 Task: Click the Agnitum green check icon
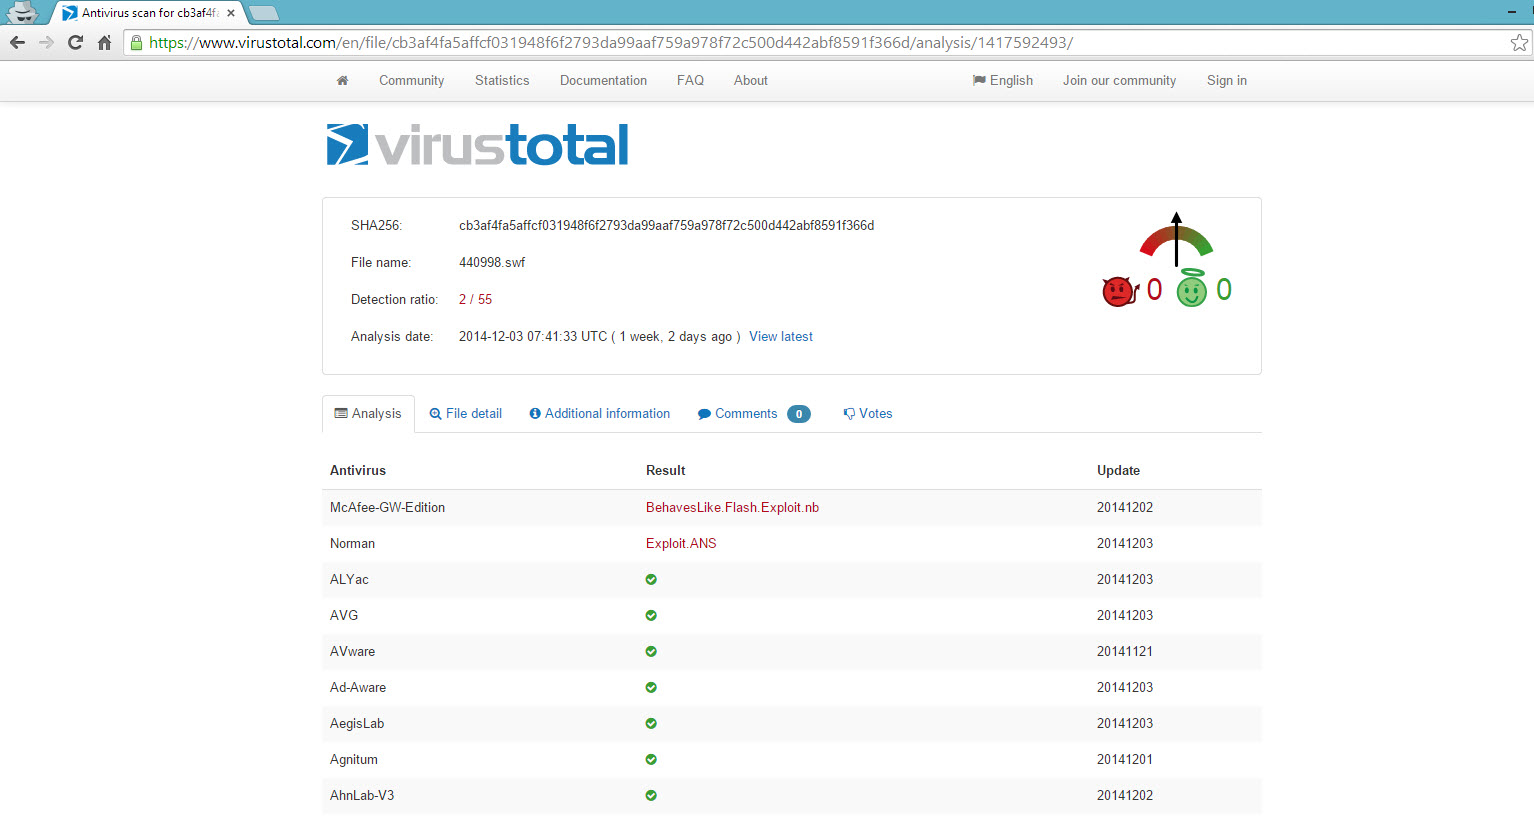pyautogui.click(x=651, y=759)
